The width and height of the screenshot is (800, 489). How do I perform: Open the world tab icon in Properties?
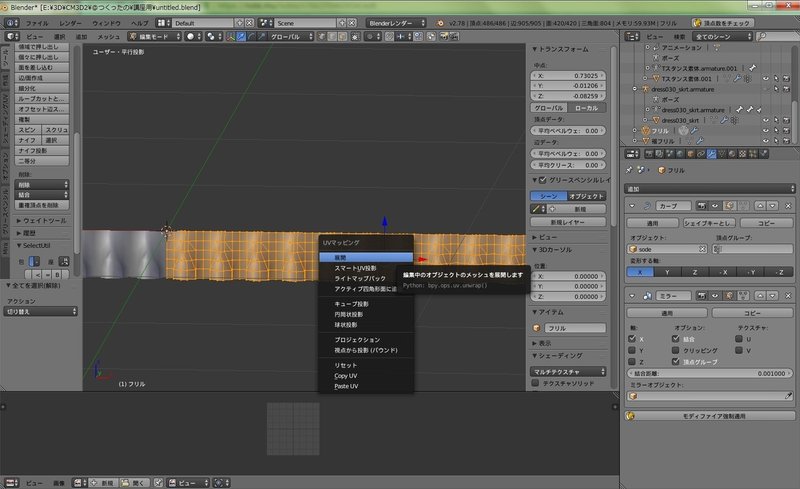pyautogui.click(x=680, y=154)
